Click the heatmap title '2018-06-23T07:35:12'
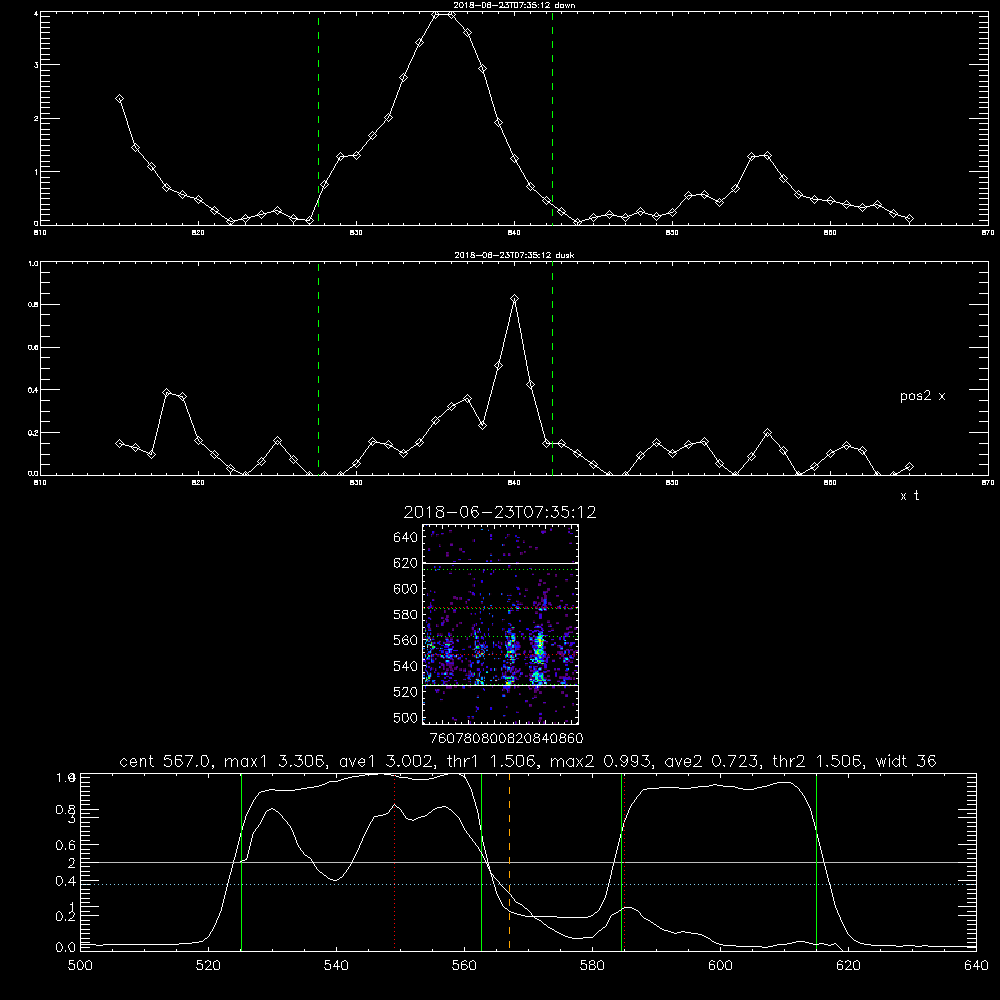 (500, 512)
